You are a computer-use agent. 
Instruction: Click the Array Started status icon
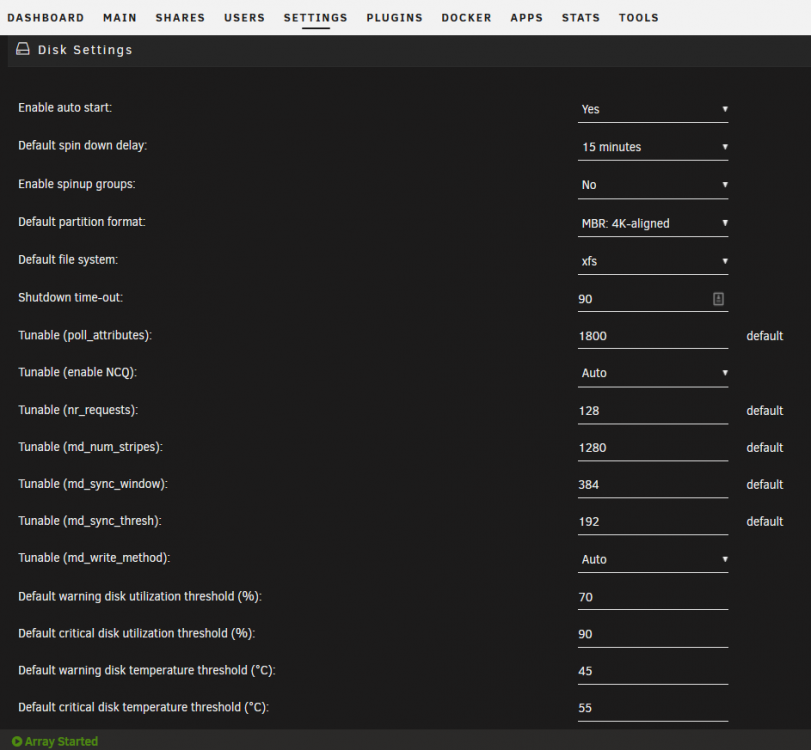tap(17, 741)
